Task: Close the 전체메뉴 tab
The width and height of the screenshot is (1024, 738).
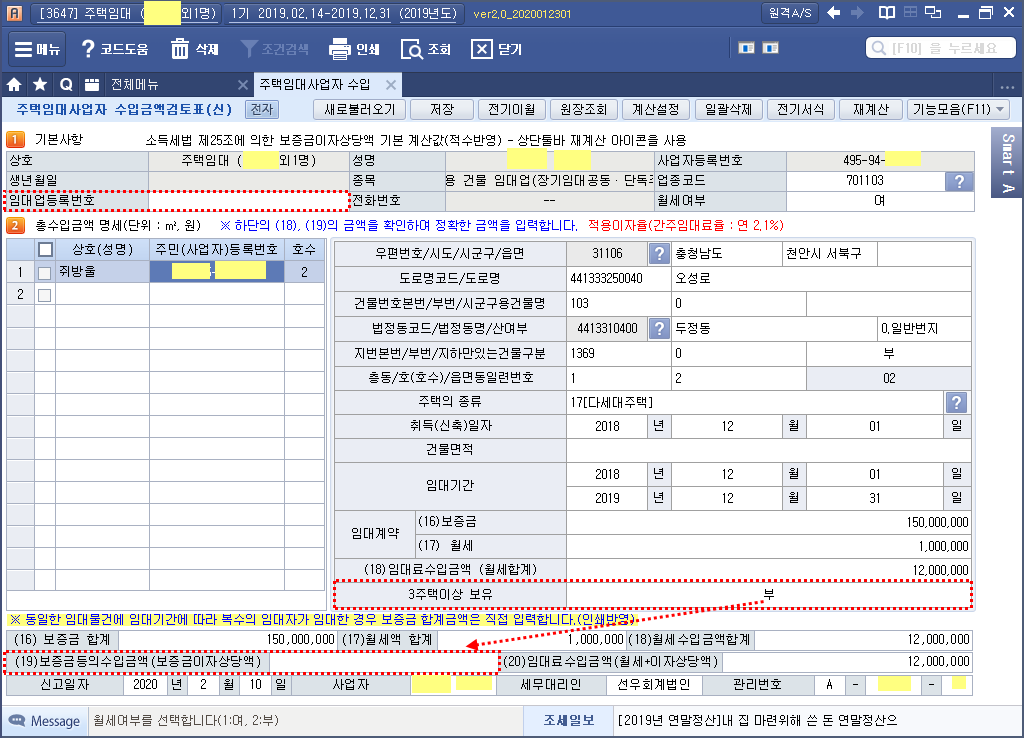Action: click(x=242, y=85)
